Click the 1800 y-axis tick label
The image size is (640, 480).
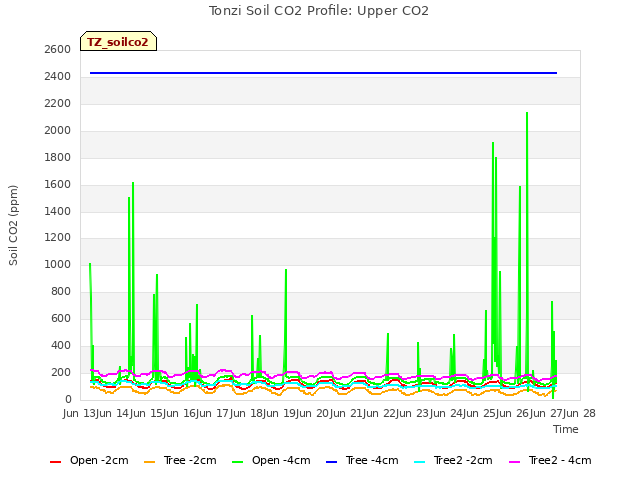click(58, 158)
